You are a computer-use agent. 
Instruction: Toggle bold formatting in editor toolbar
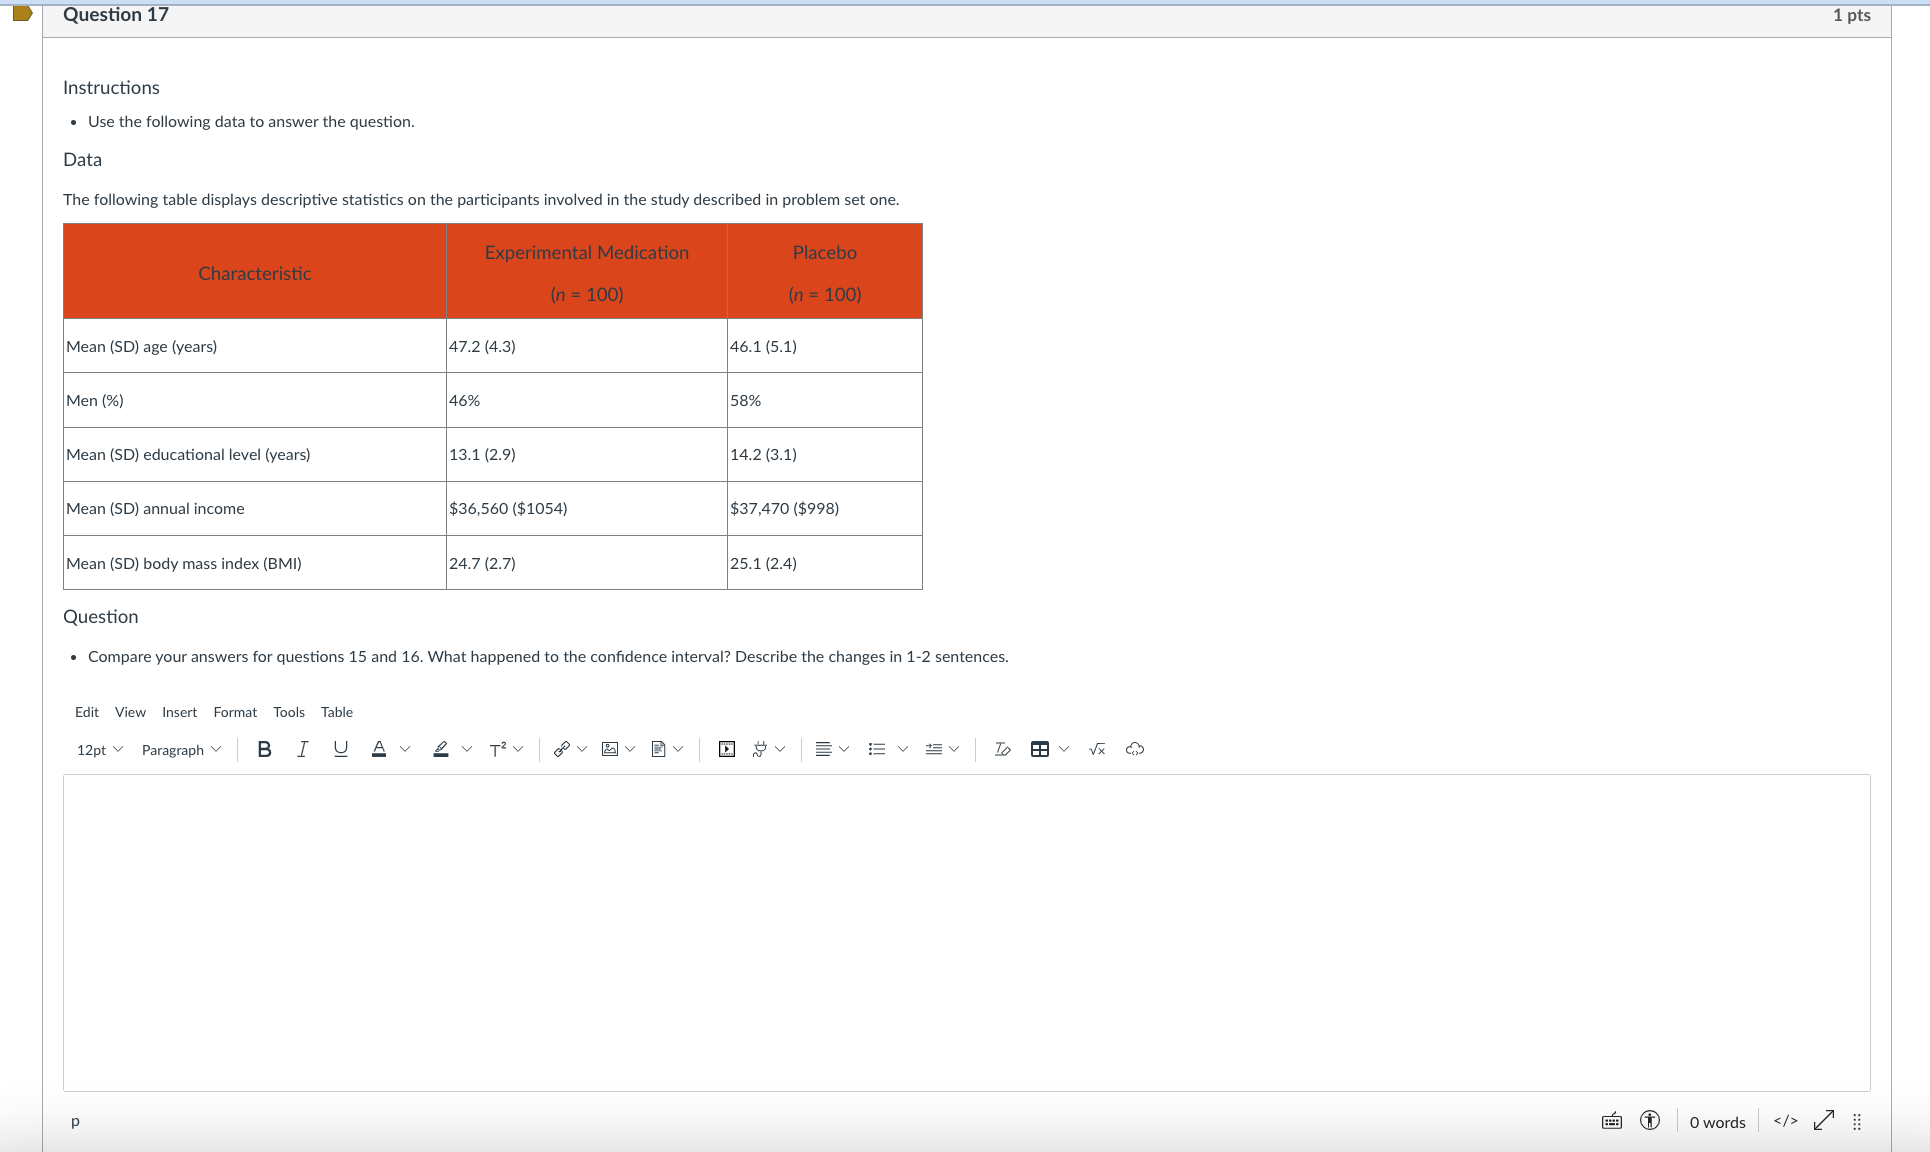click(x=264, y=749)
